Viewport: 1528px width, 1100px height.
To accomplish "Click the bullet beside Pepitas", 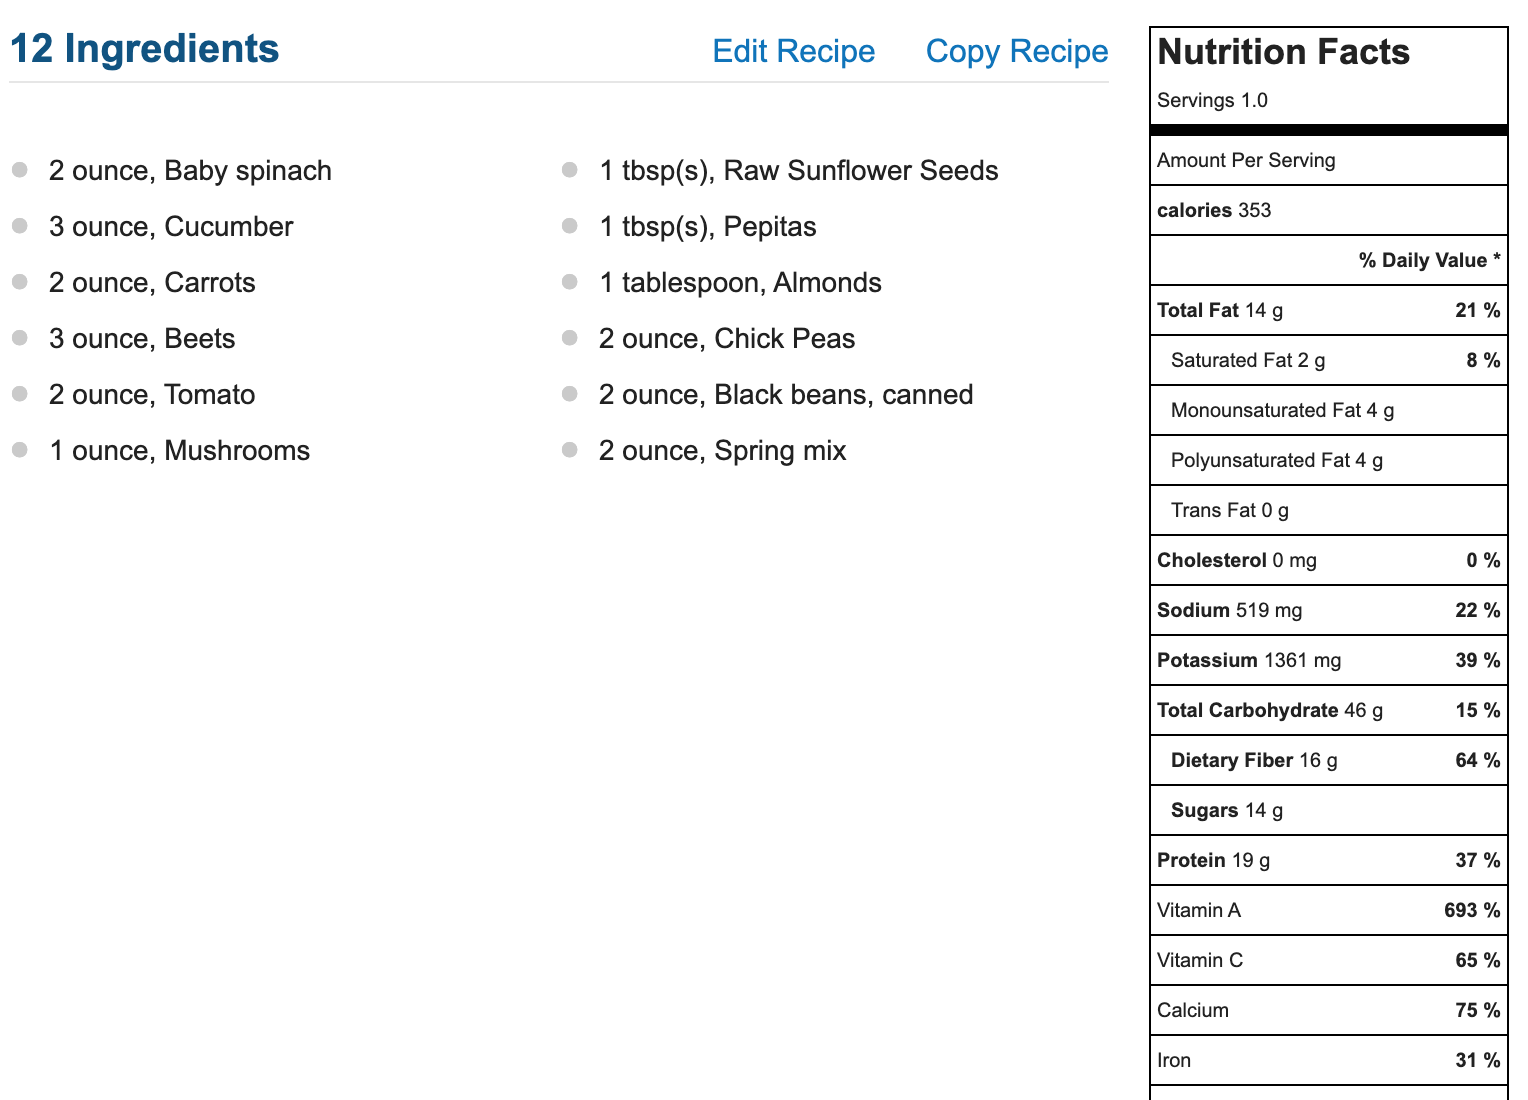I will pyautogui.click(x=570, y=226).
